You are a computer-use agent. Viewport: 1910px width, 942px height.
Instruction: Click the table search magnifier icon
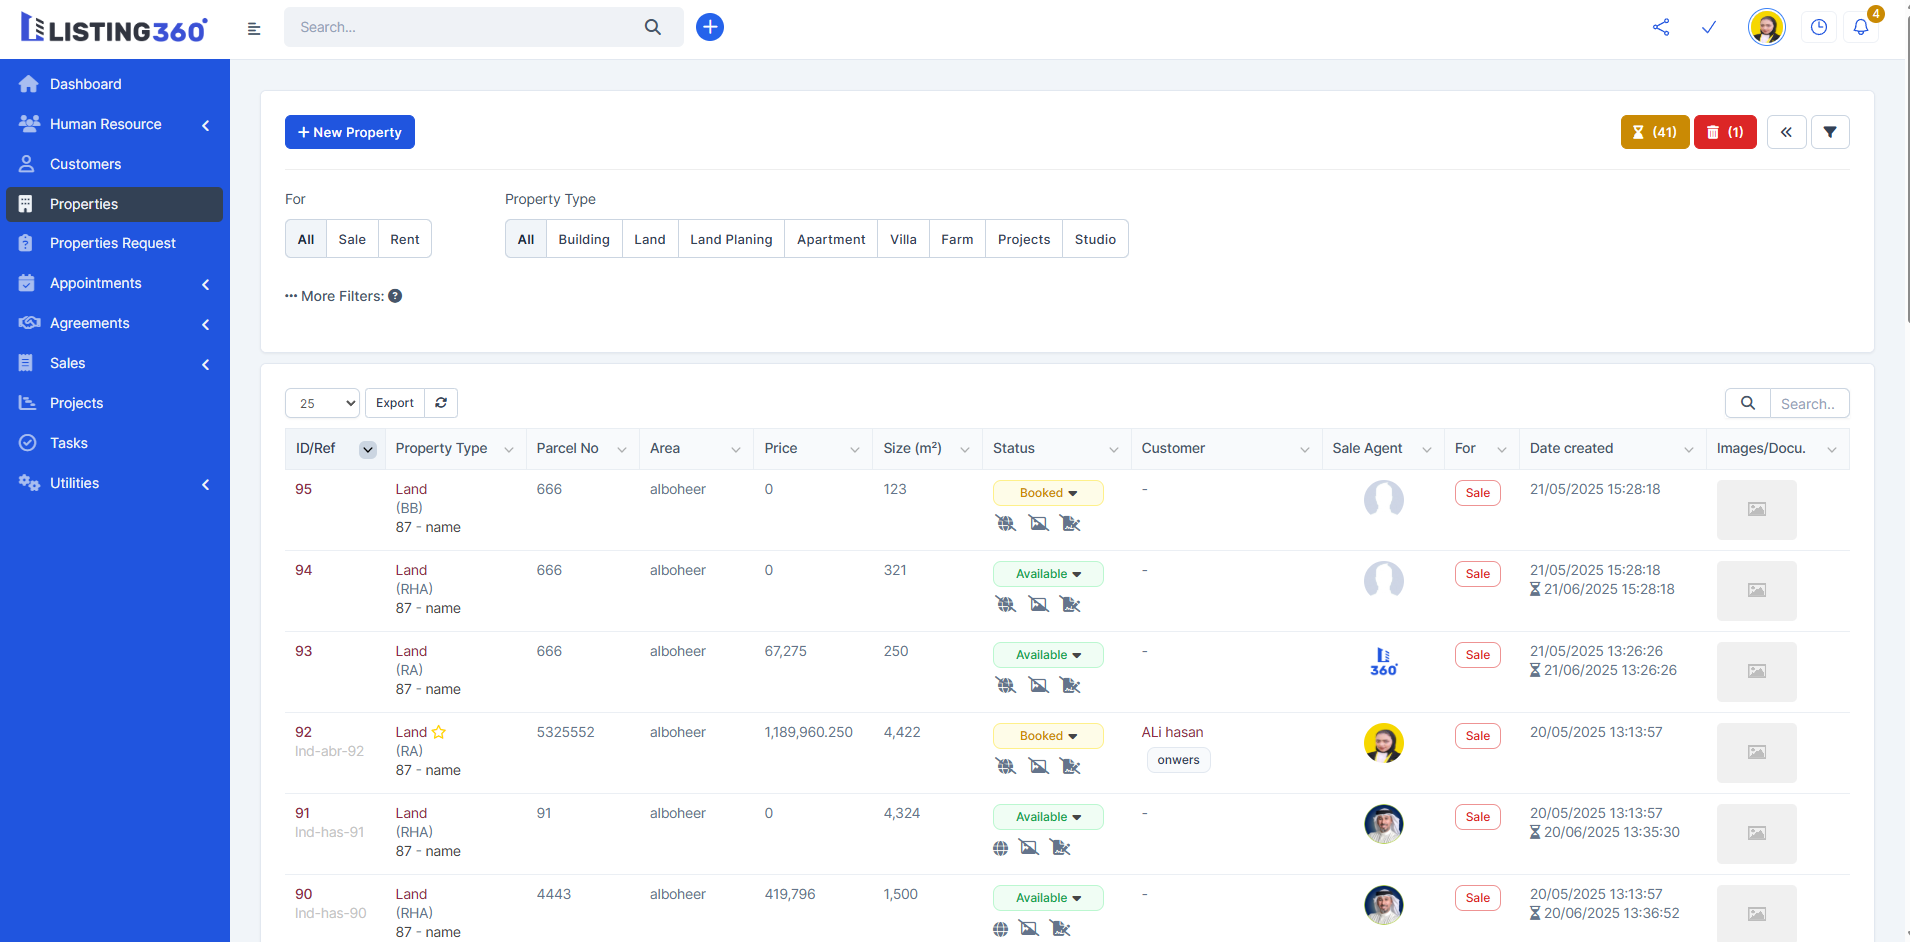pos(1748,403)
